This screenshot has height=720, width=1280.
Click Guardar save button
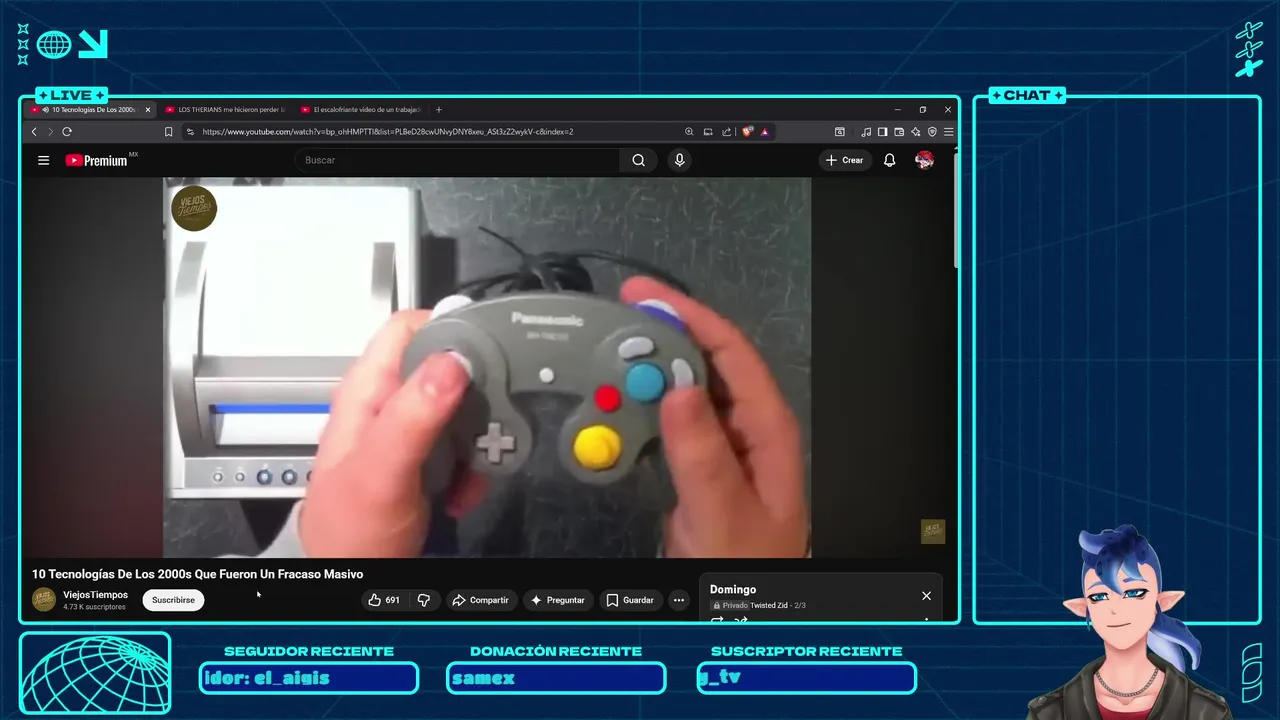tap(630, 600)
